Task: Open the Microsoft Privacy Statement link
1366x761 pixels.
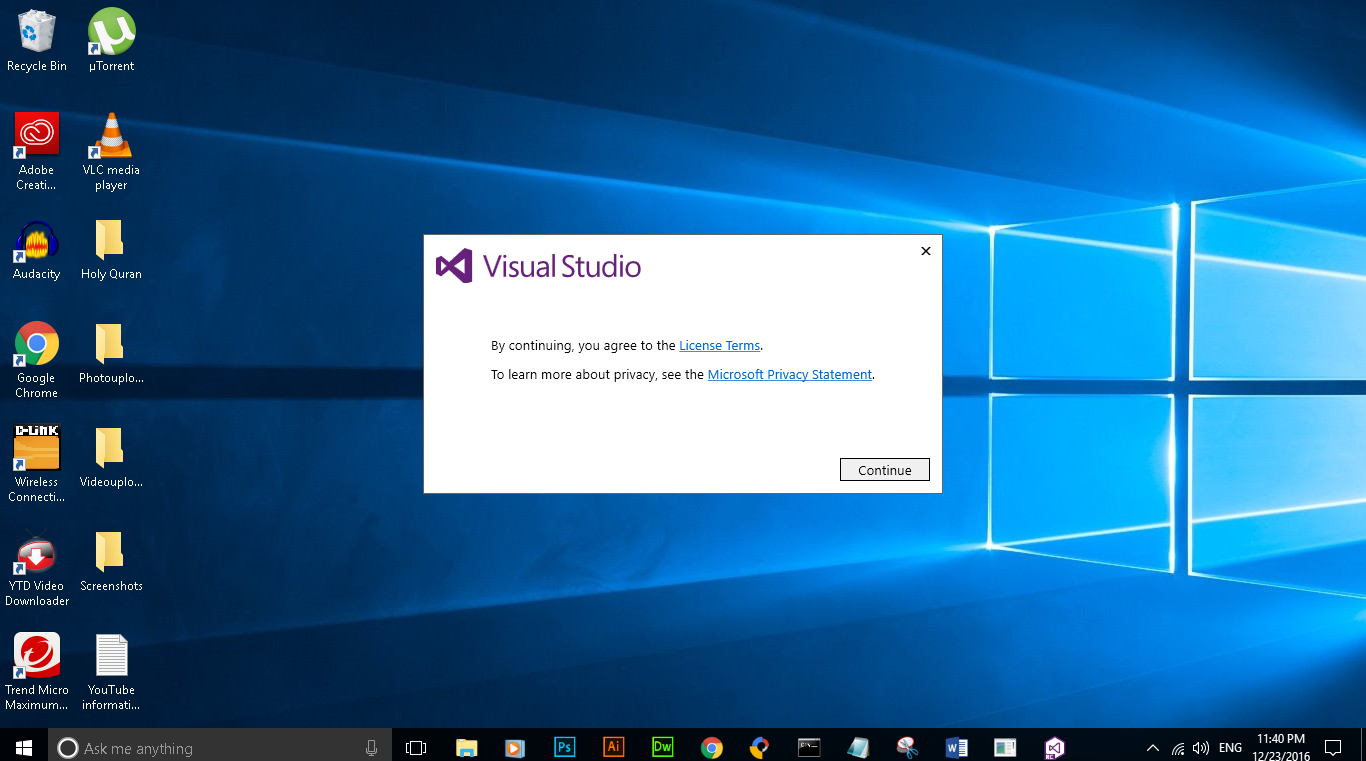Action: pyautogui.click(x=790, y=375)
